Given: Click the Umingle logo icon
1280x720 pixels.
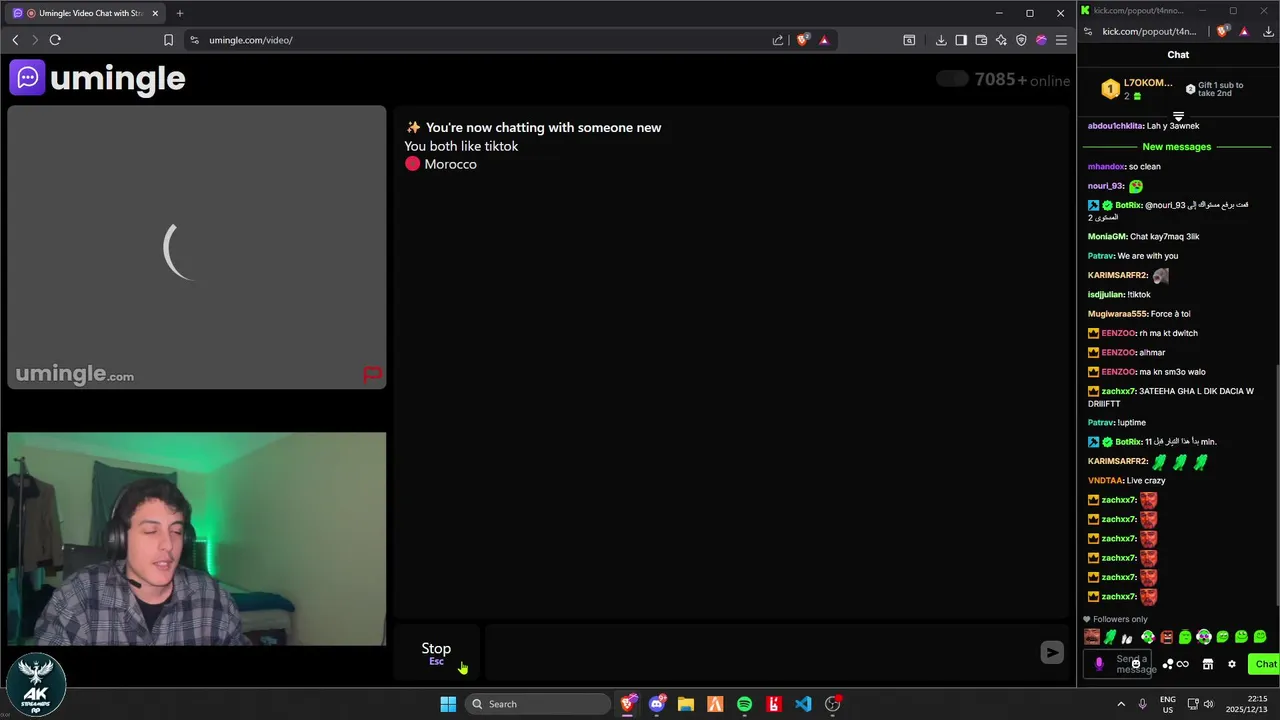Looking at the screenshot, I should pyautogui.click(x=28, y=77).
